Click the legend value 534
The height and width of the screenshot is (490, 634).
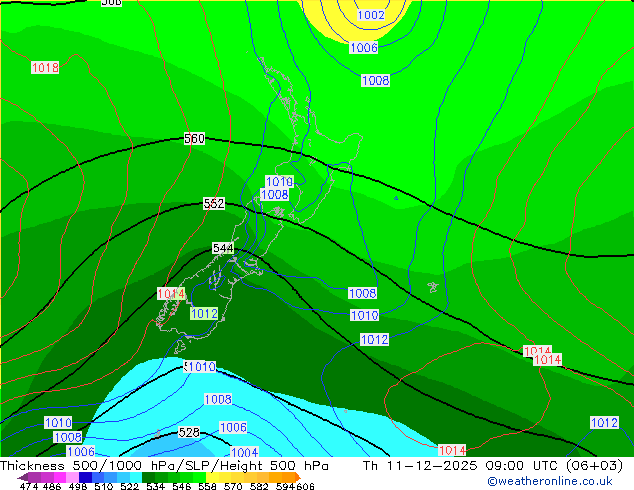[x=155, y=486]
